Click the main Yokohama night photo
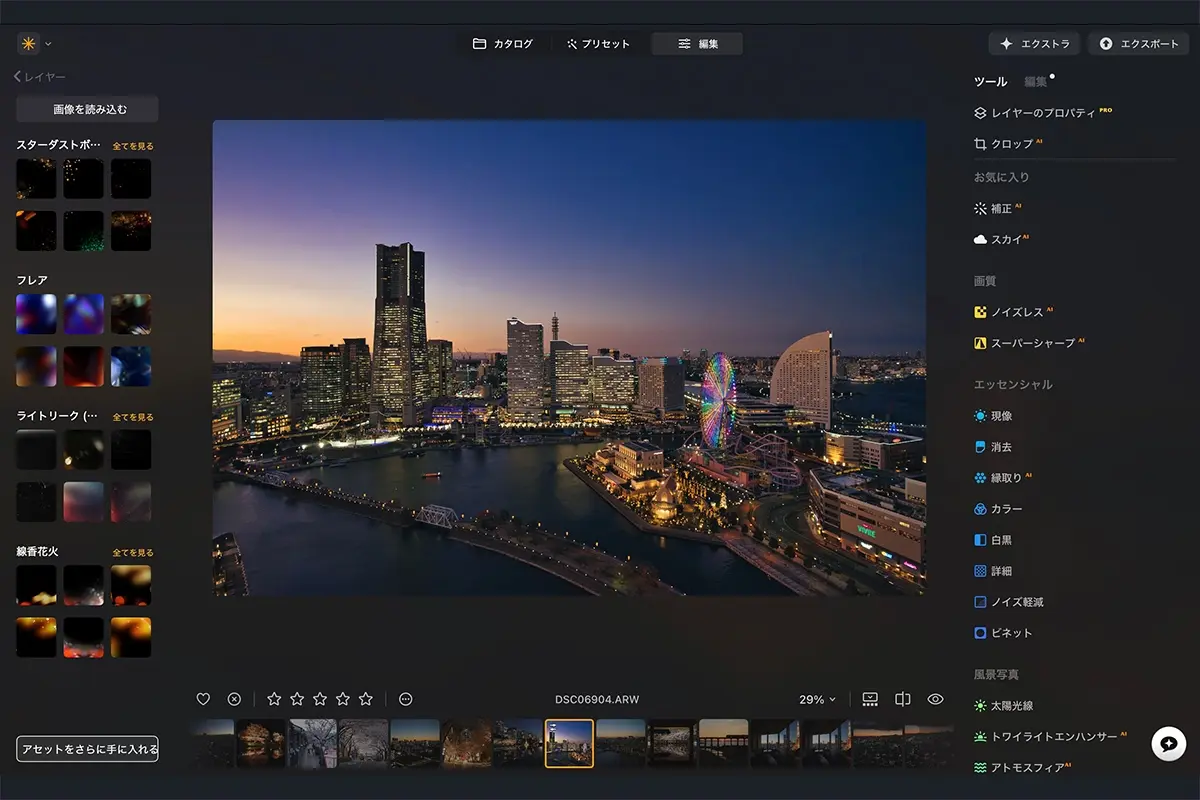This screenshot has height=800, width=1200. point(569,358)
